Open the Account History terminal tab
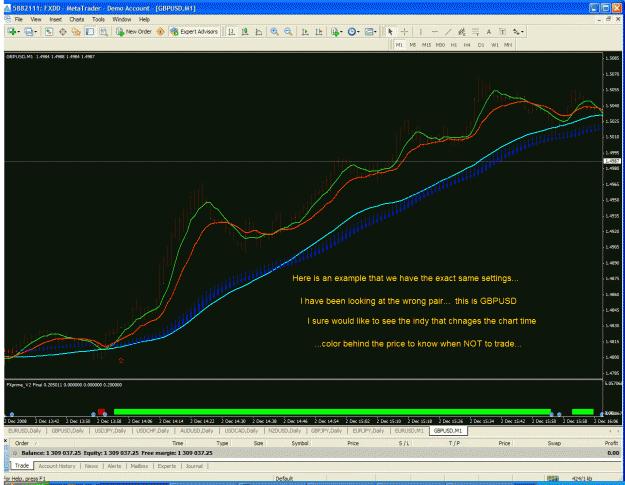Viewport: 625px width, 485px height. click(x=57, y=466)
